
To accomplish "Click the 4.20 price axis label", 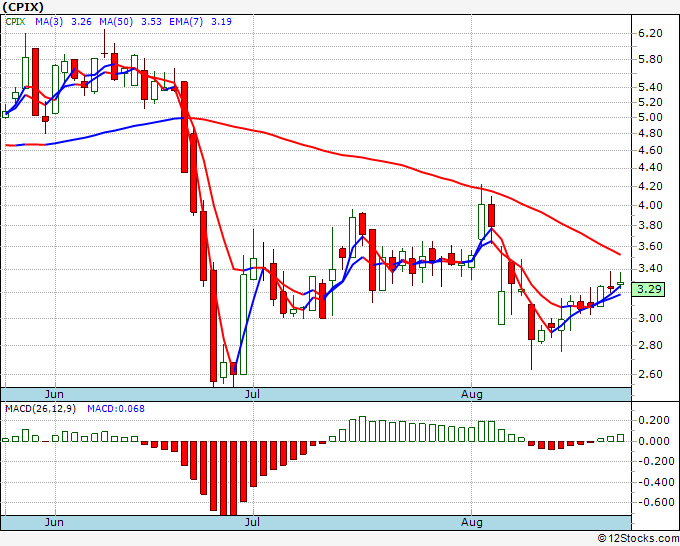I will (x=650, y=186).
